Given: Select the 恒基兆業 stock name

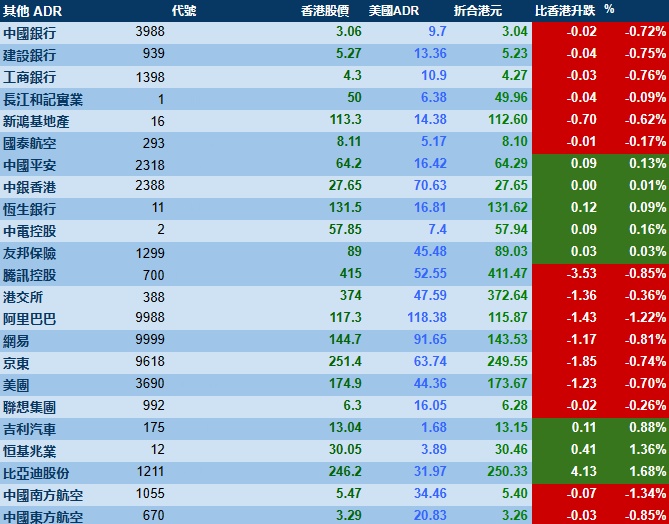Looking at the screenshot, I should coord(29,451).
